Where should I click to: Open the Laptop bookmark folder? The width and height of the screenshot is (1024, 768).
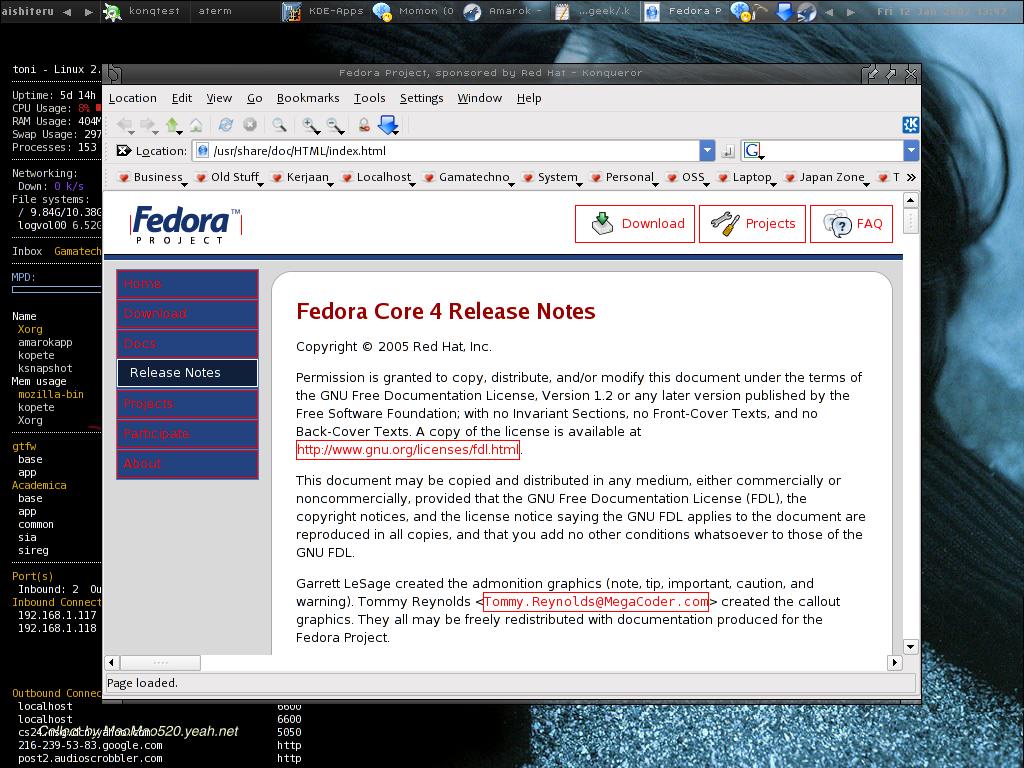pyautogui.click(x=746, y=177)
